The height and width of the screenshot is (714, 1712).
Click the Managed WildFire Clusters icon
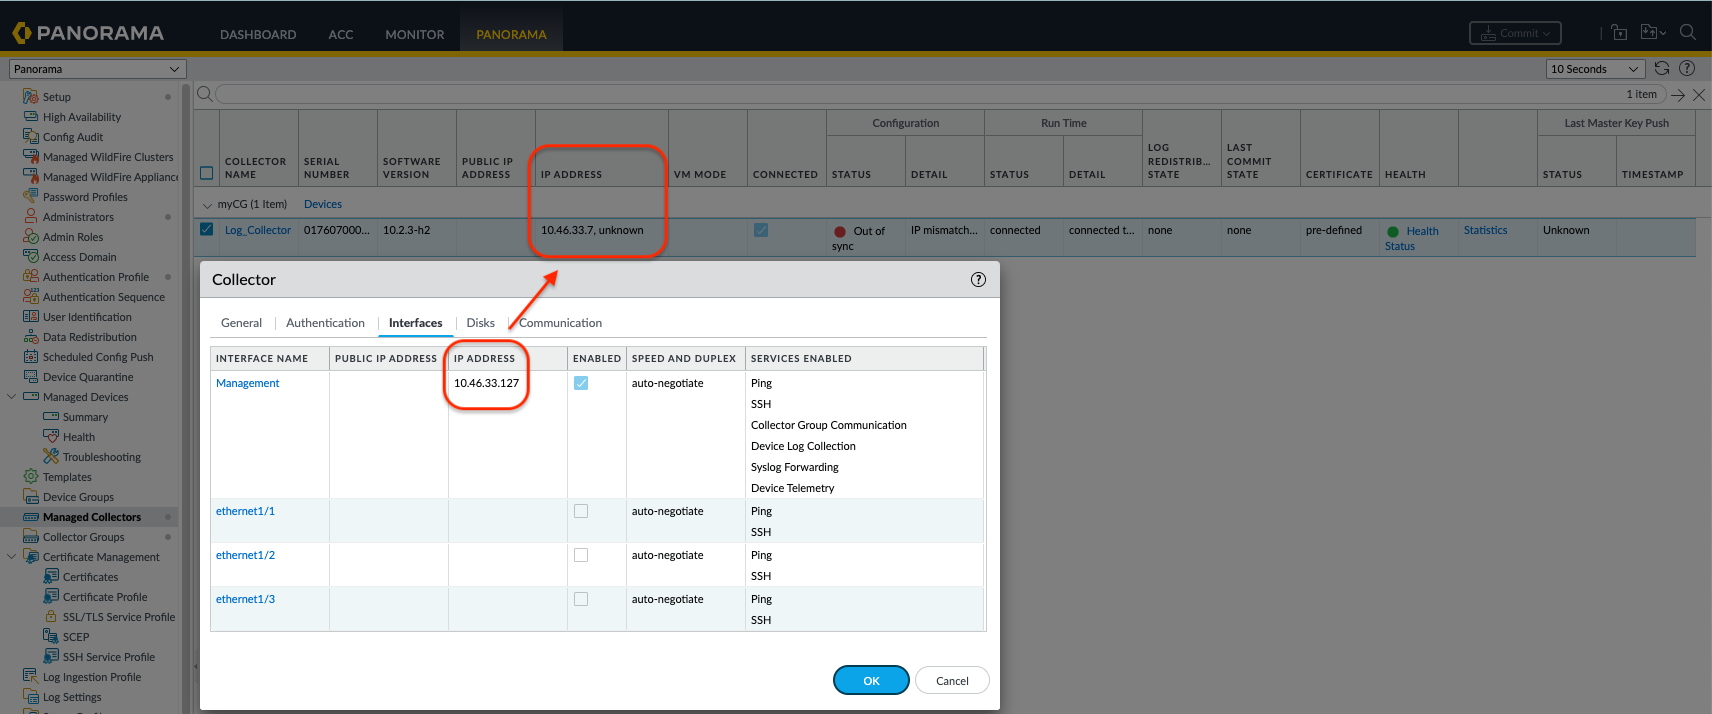[x=30, y=157]
